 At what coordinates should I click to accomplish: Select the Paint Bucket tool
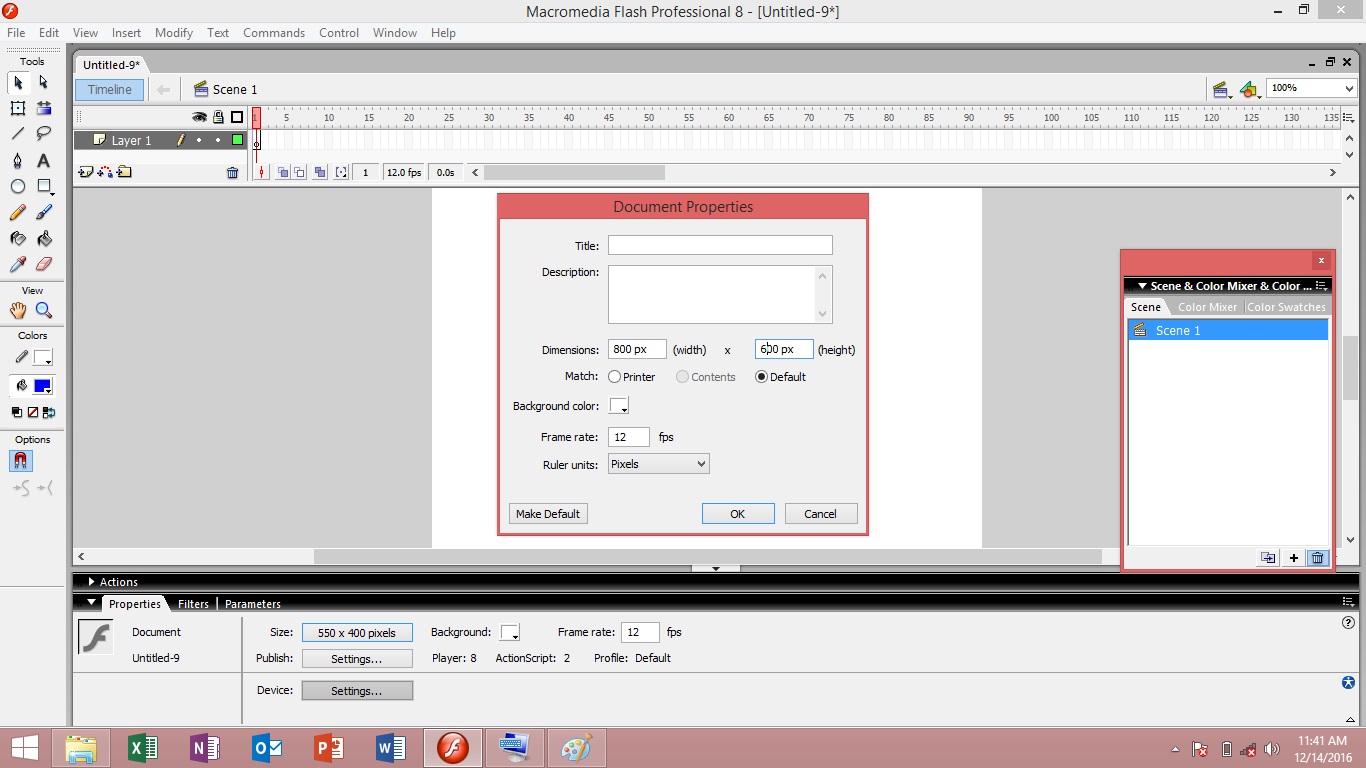[43, 238]
